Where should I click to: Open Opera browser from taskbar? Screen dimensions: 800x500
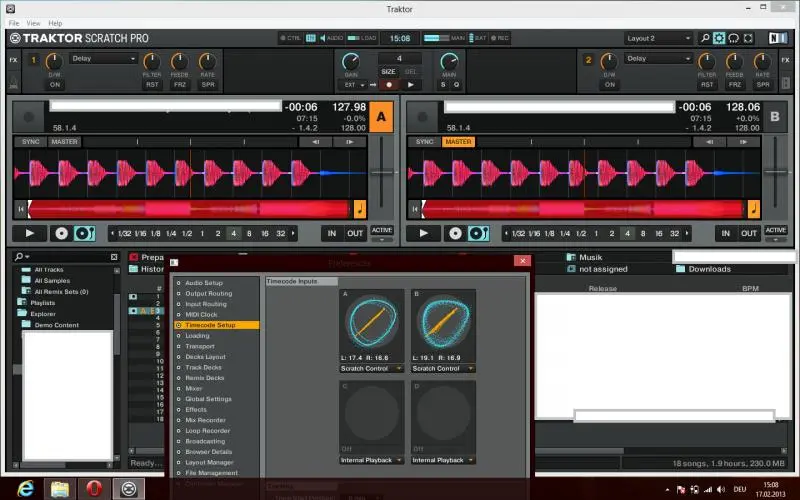[x=94, y=488]
